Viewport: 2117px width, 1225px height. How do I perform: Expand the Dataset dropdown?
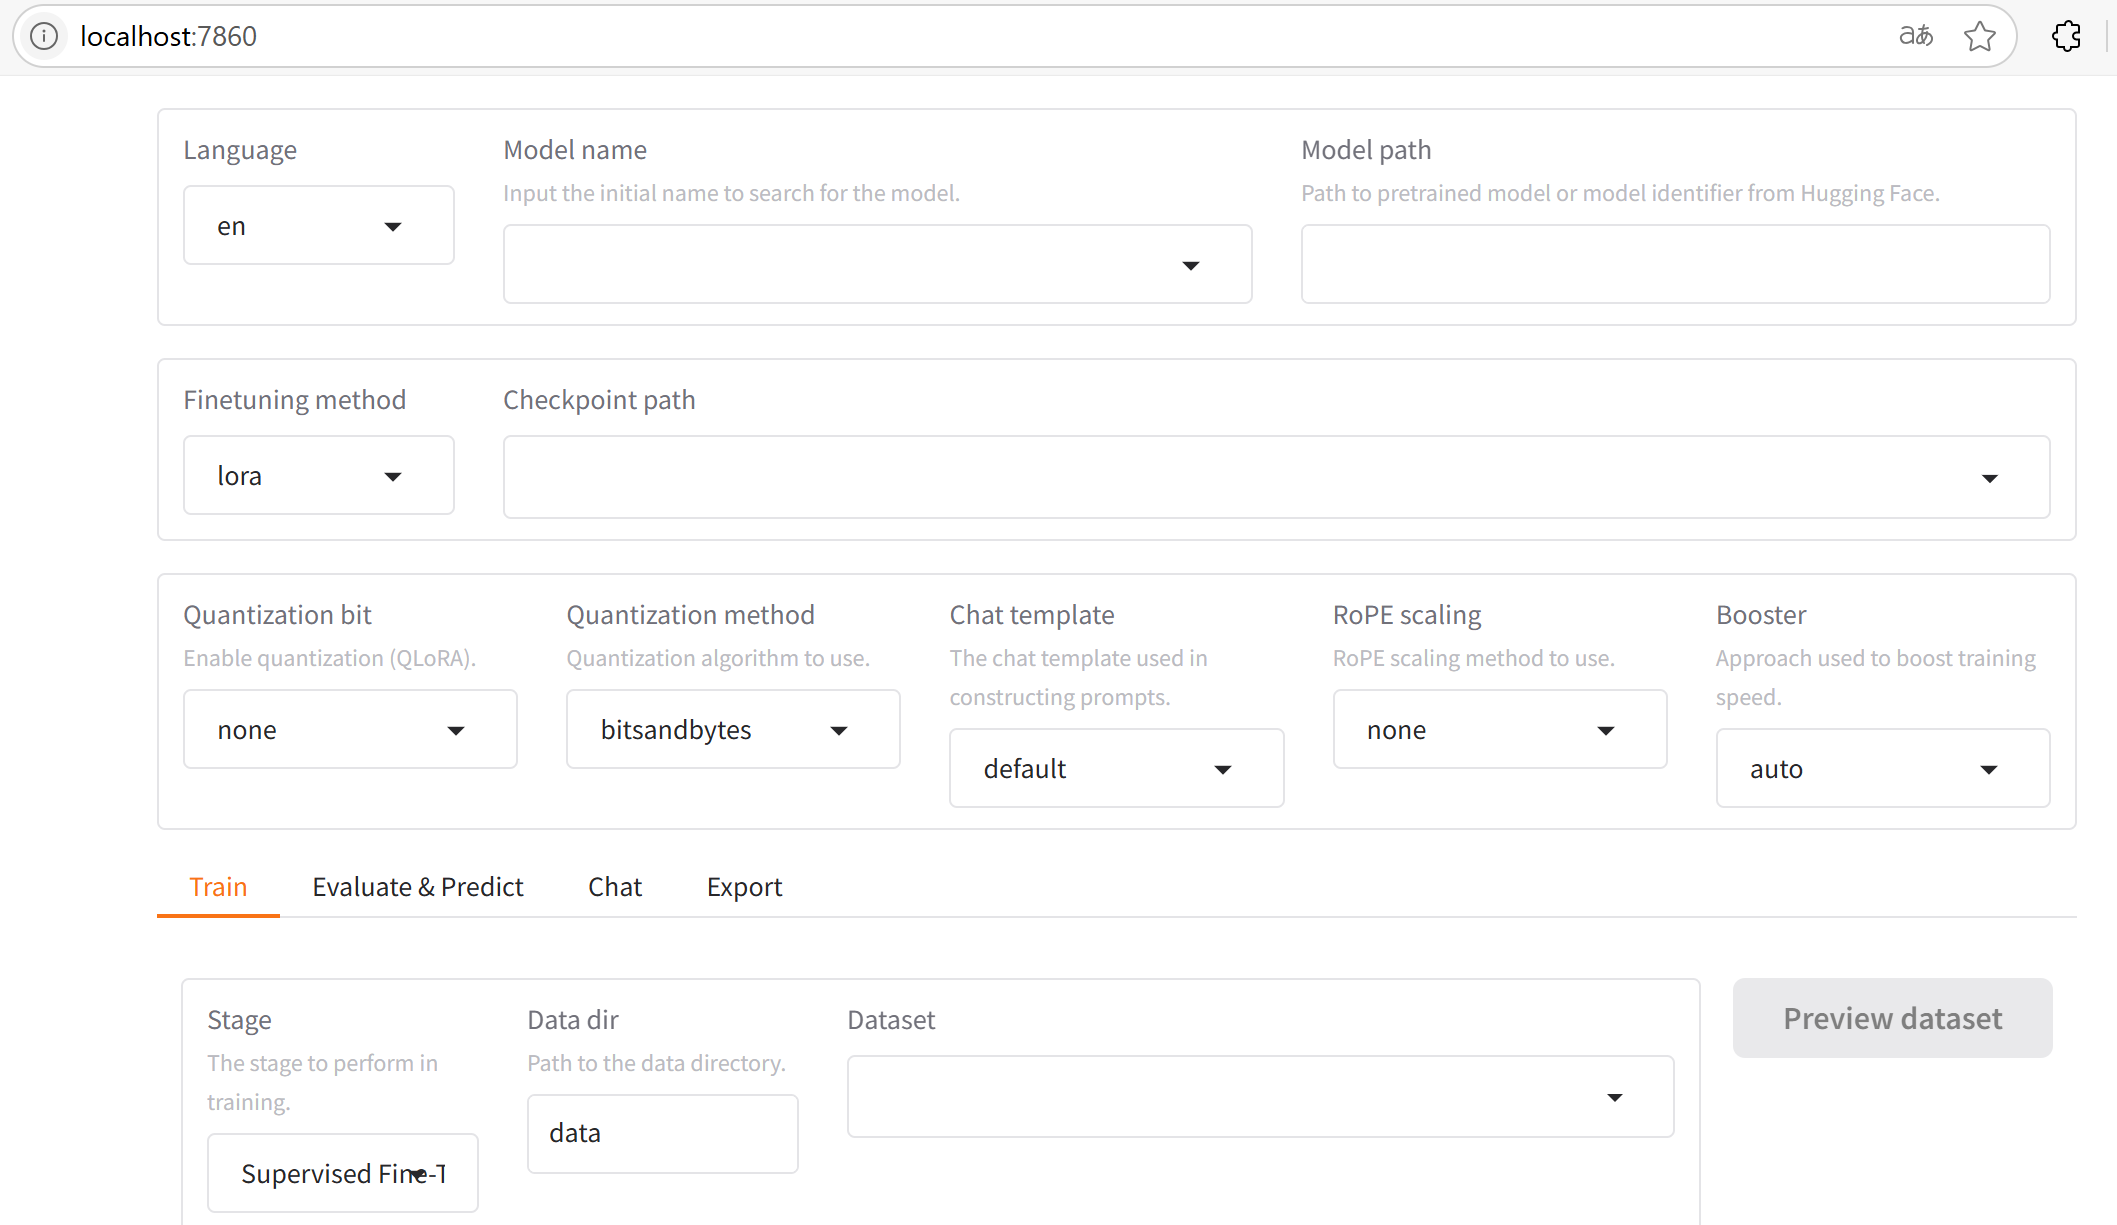tap(1259, 1097)
